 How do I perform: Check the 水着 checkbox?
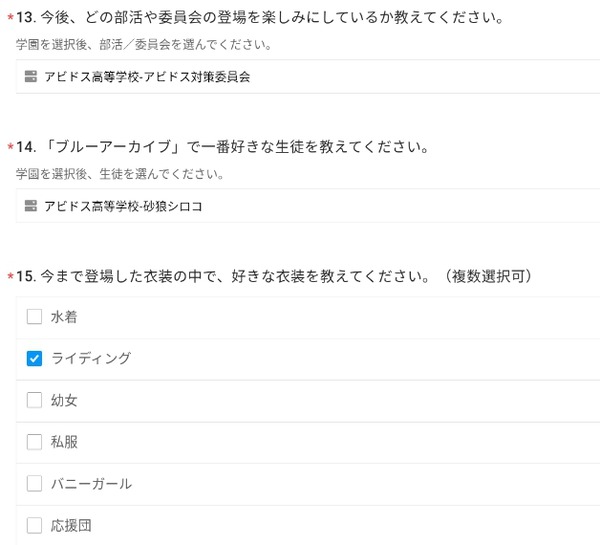tap(34, 317)
